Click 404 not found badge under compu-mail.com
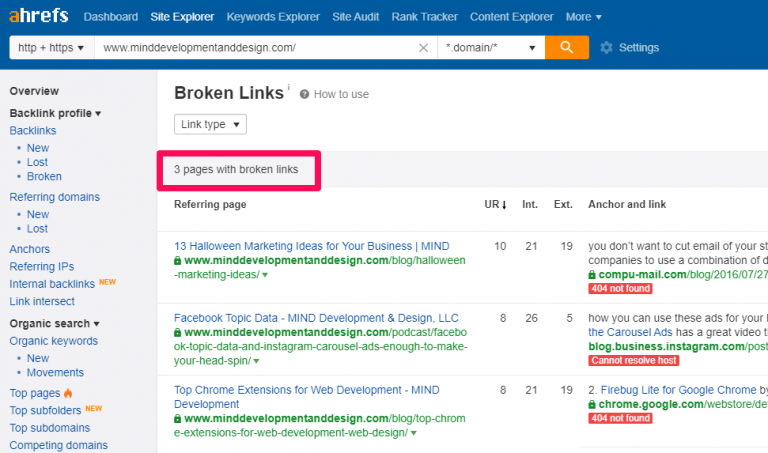768x453 pixels. 621,289
